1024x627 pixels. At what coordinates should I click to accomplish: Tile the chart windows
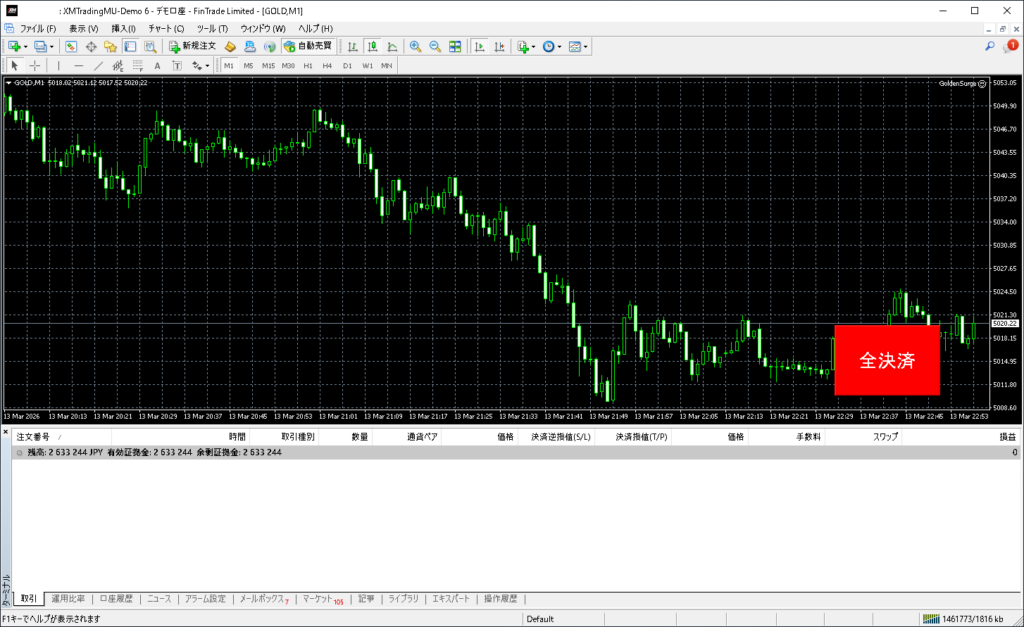tap(455, 46)
